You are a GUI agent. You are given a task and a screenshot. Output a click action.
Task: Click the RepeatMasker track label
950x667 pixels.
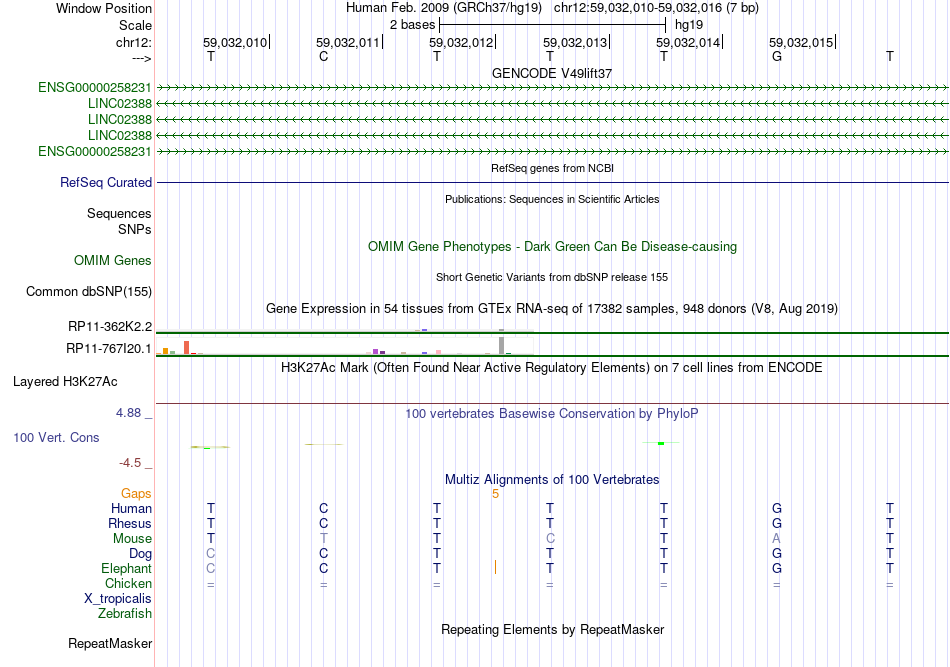110,643
